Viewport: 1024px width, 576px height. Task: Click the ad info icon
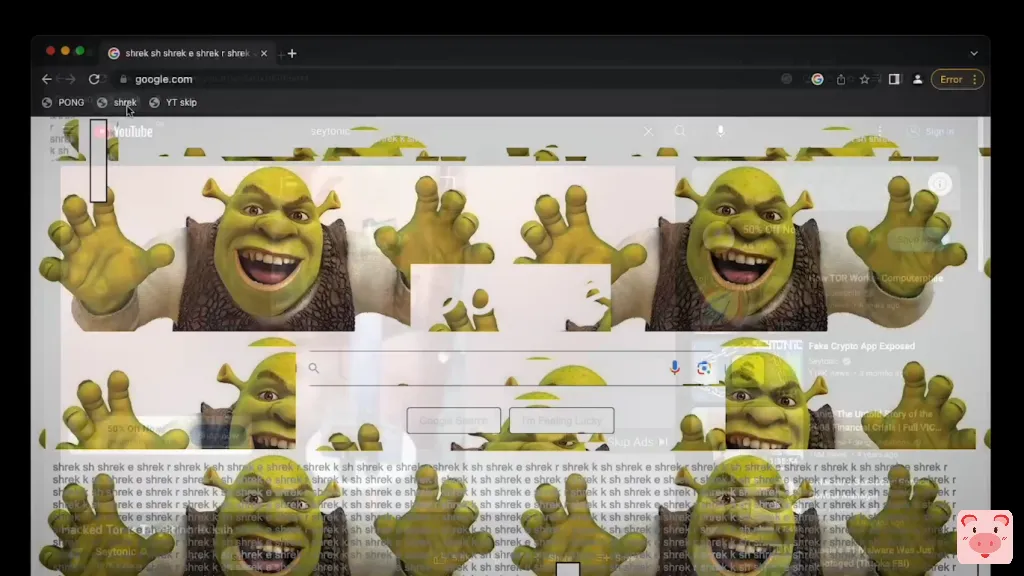(940, 184)
